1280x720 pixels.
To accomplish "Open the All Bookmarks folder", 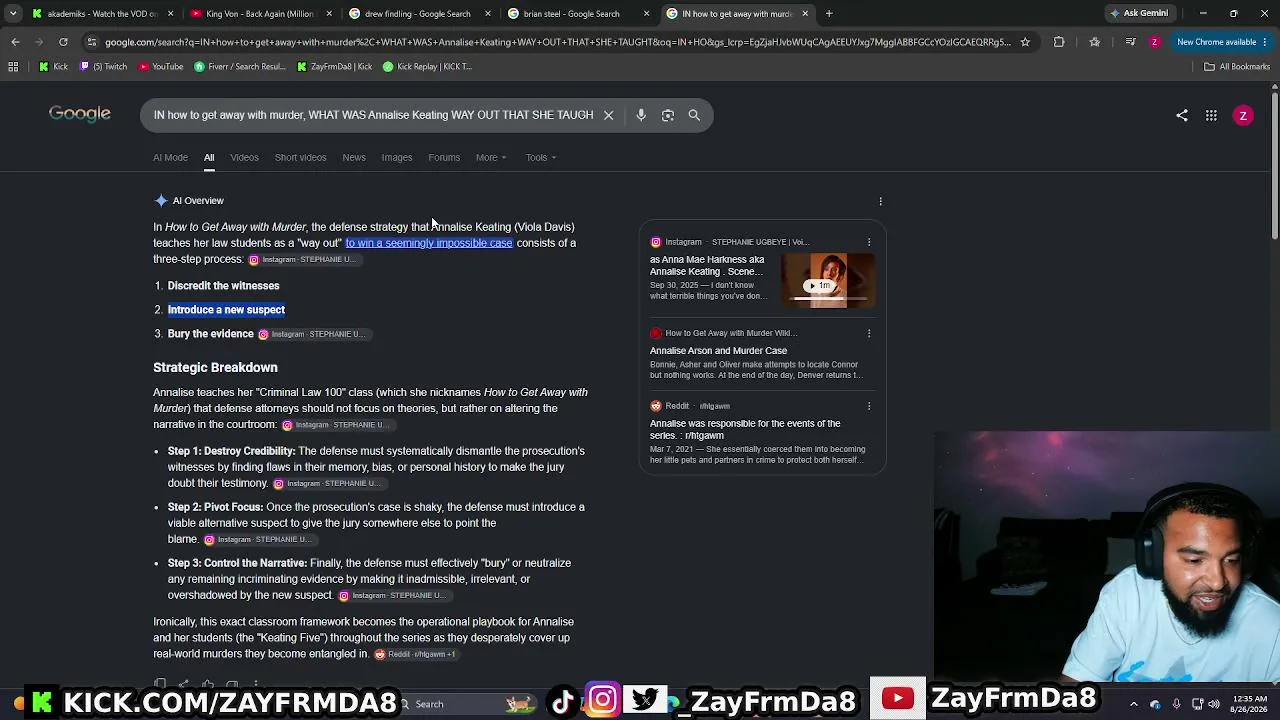I will pos(1236,67).
